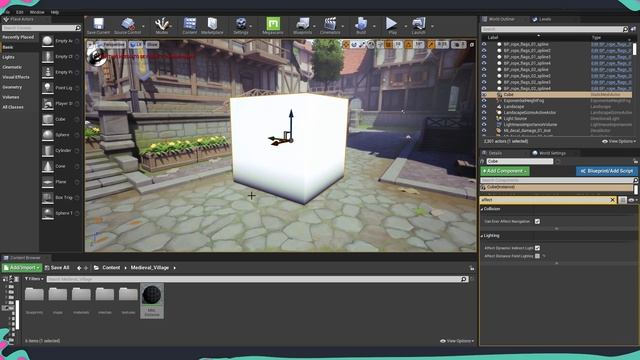Select Cone in Place Actors list

coord(60,166)
